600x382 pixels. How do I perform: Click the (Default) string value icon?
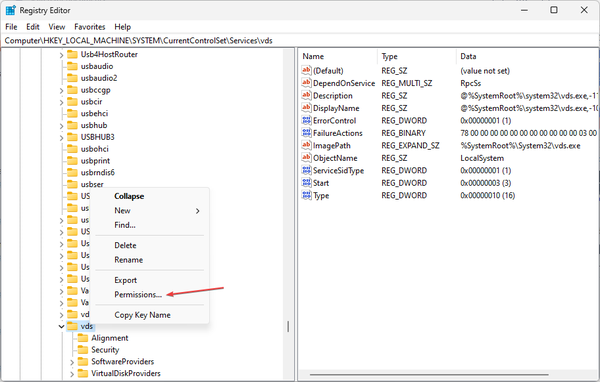click(x=306, y=70)
